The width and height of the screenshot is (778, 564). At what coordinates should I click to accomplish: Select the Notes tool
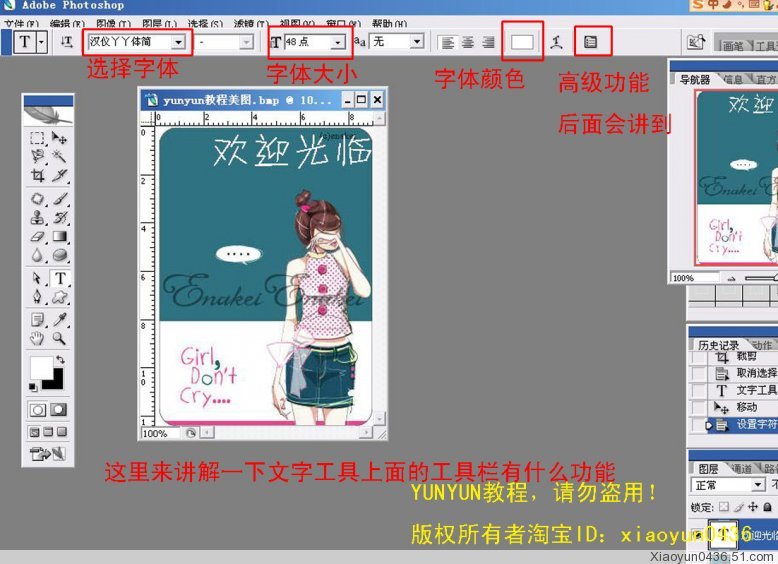38,320
